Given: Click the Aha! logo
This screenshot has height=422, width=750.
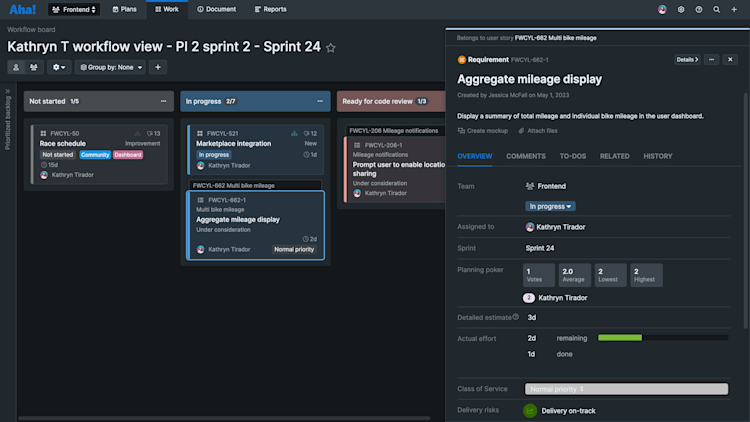Looking at the screenshot, I should pyautogui.click(x=22, y=10).
